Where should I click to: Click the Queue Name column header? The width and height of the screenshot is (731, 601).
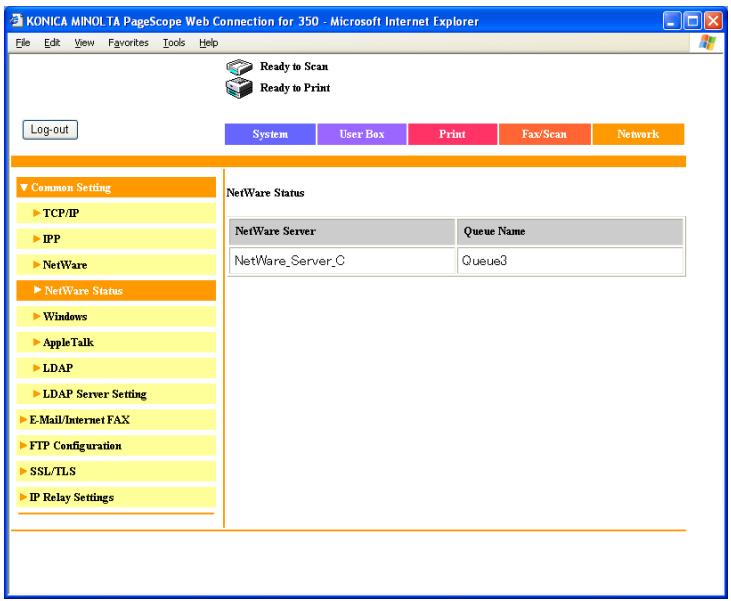click(x=571, y=231)
